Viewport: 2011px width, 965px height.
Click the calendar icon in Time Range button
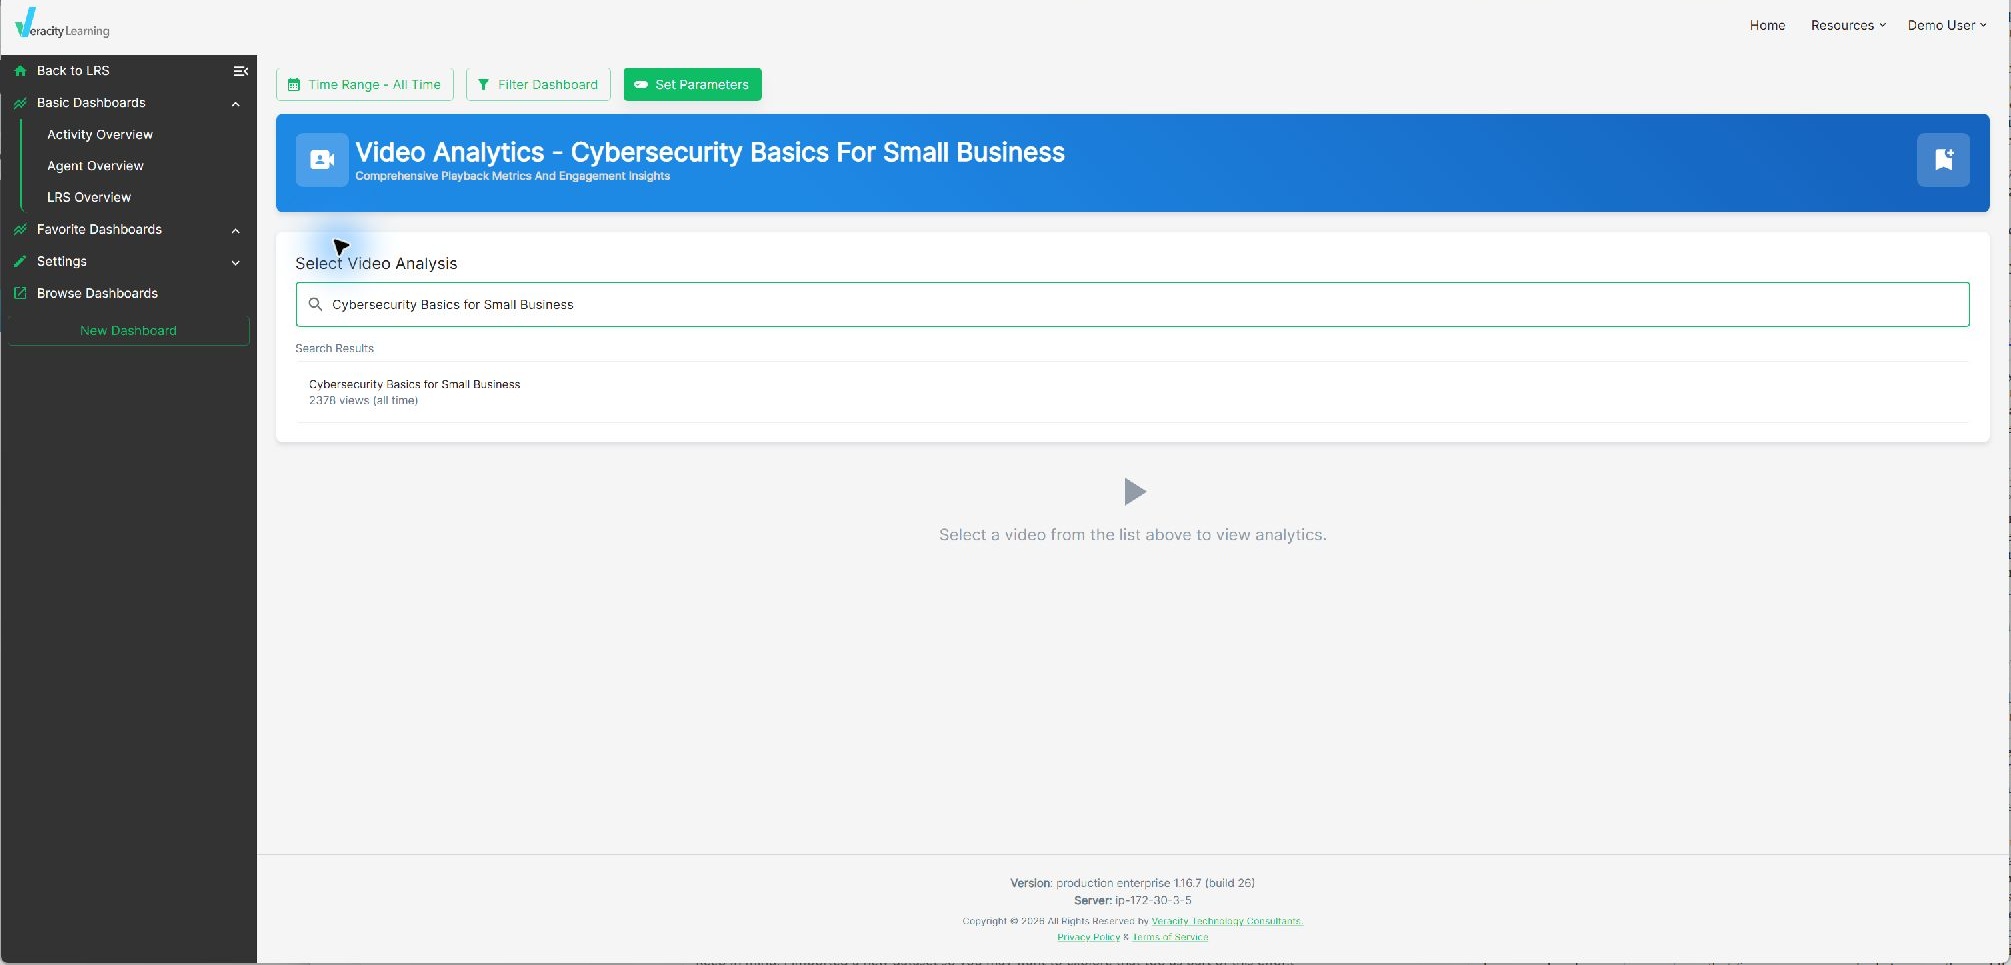tap(294, 85)
